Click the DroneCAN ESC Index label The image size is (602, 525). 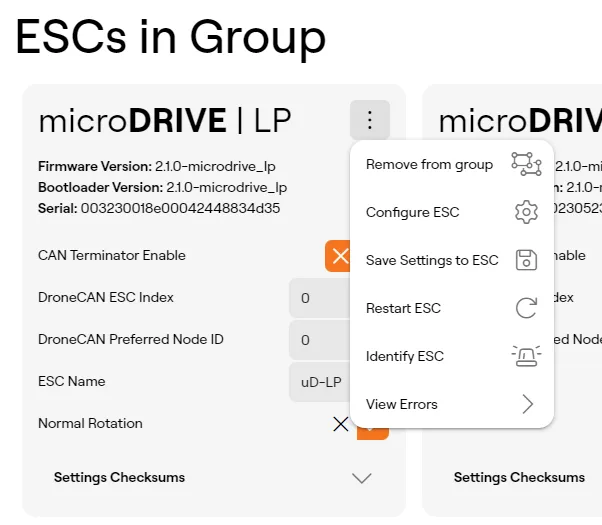106,297
